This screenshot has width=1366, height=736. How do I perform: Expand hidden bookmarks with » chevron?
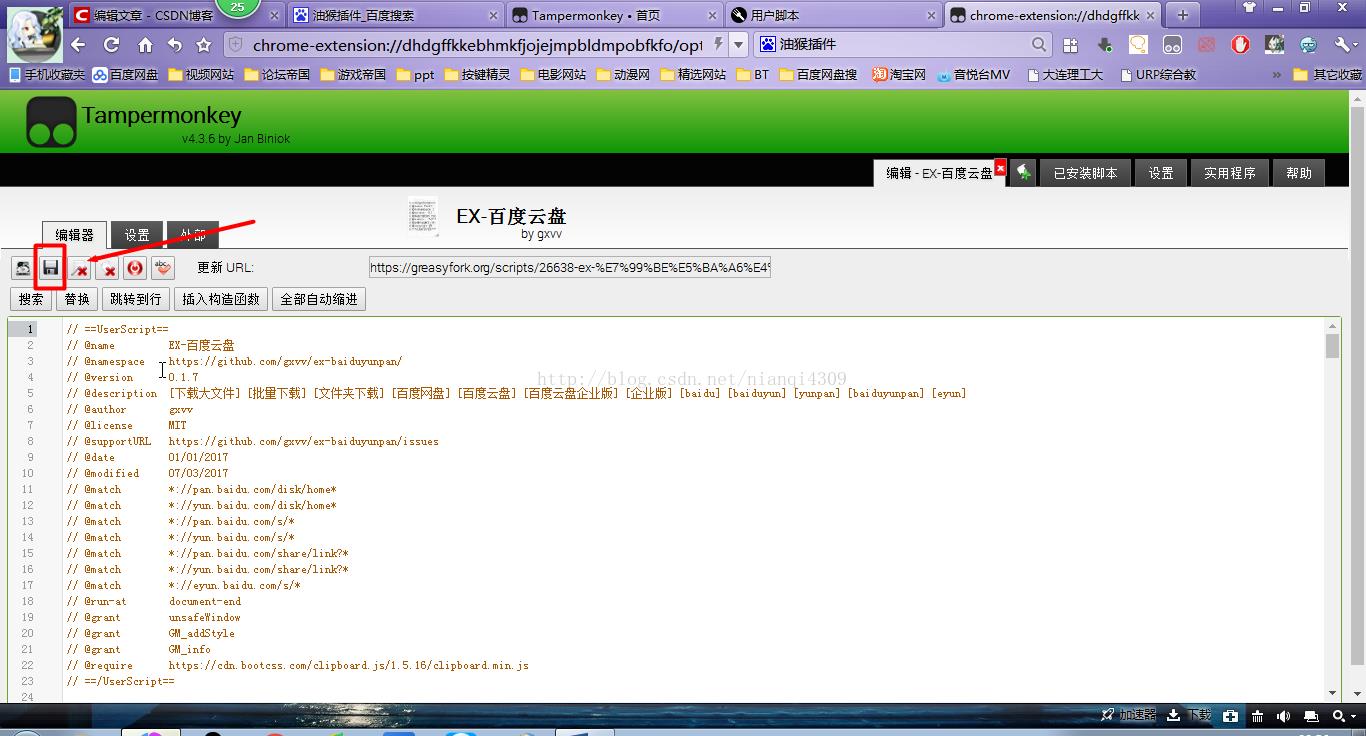click(1277, 75)
